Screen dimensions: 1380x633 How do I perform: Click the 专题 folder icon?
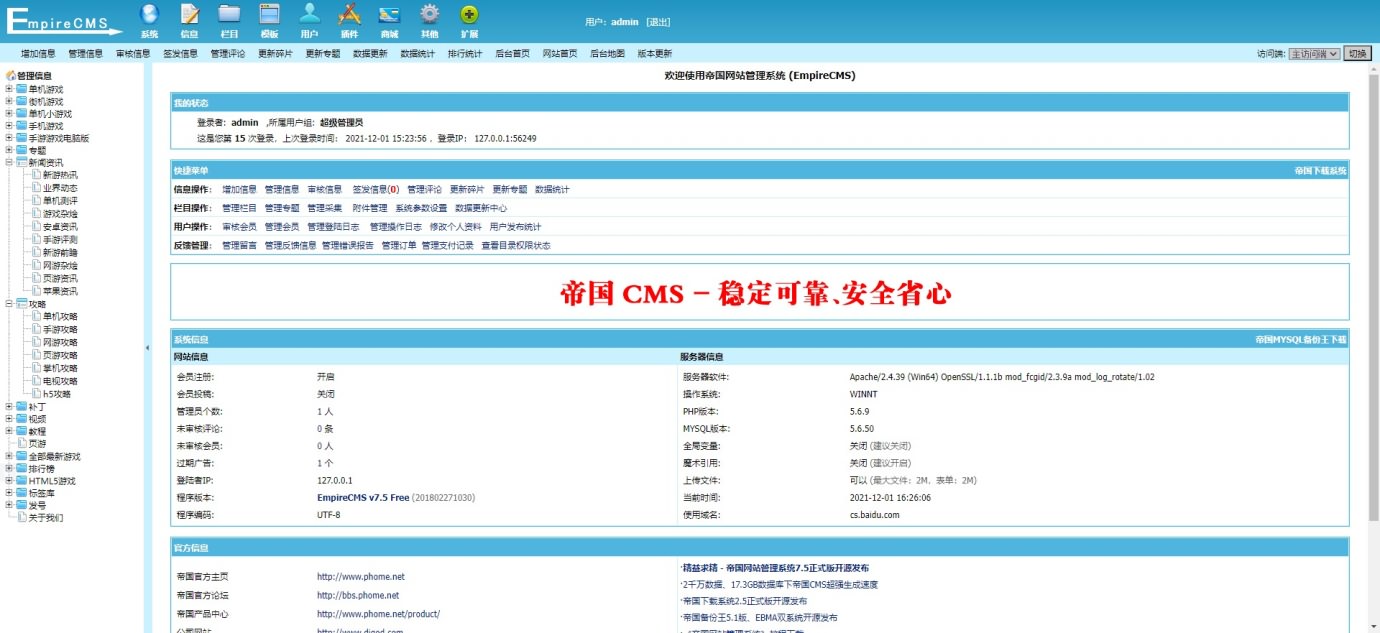pos(22,150)
